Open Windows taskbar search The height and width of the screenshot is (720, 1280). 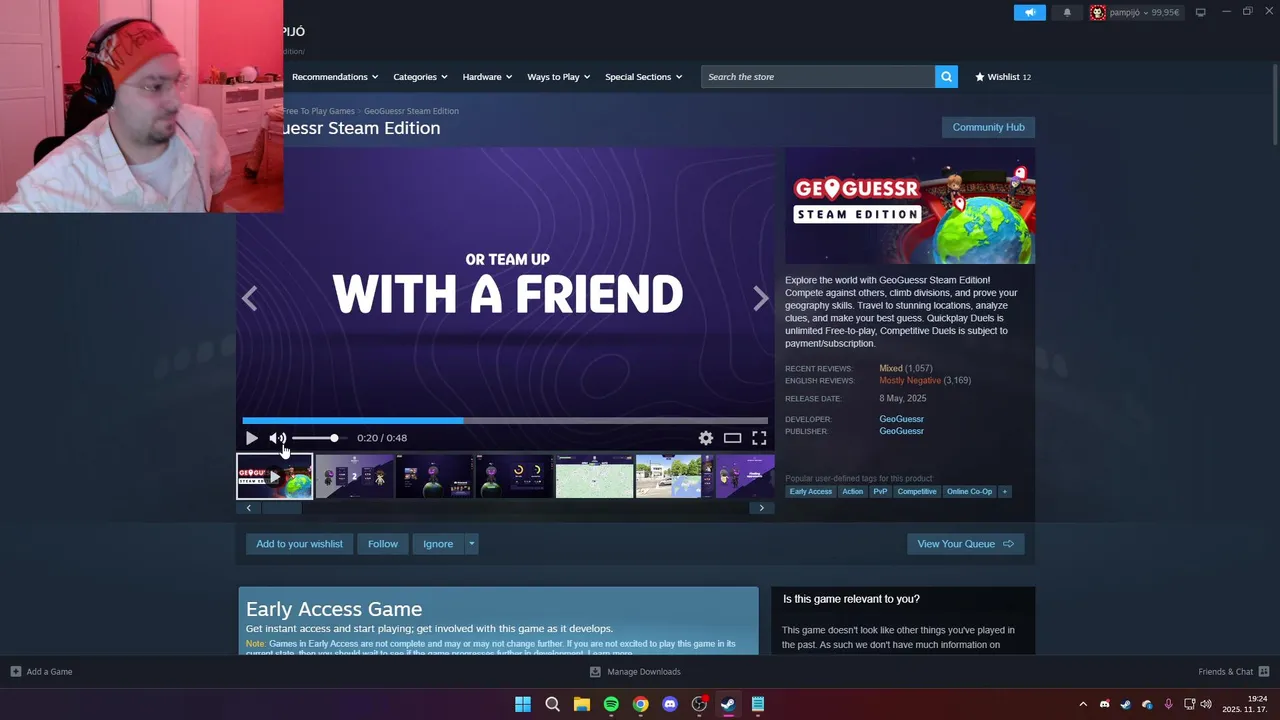[x=552, y=704]
